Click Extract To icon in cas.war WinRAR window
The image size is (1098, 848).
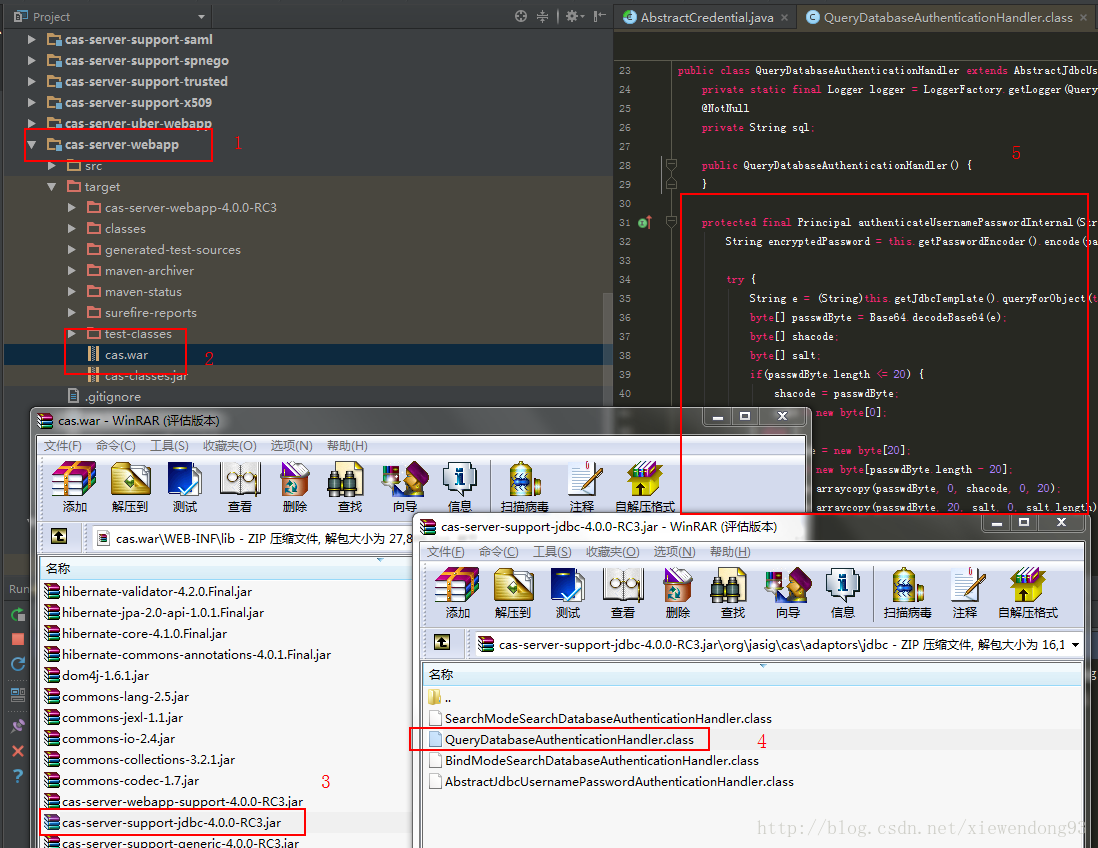(130, 480)
